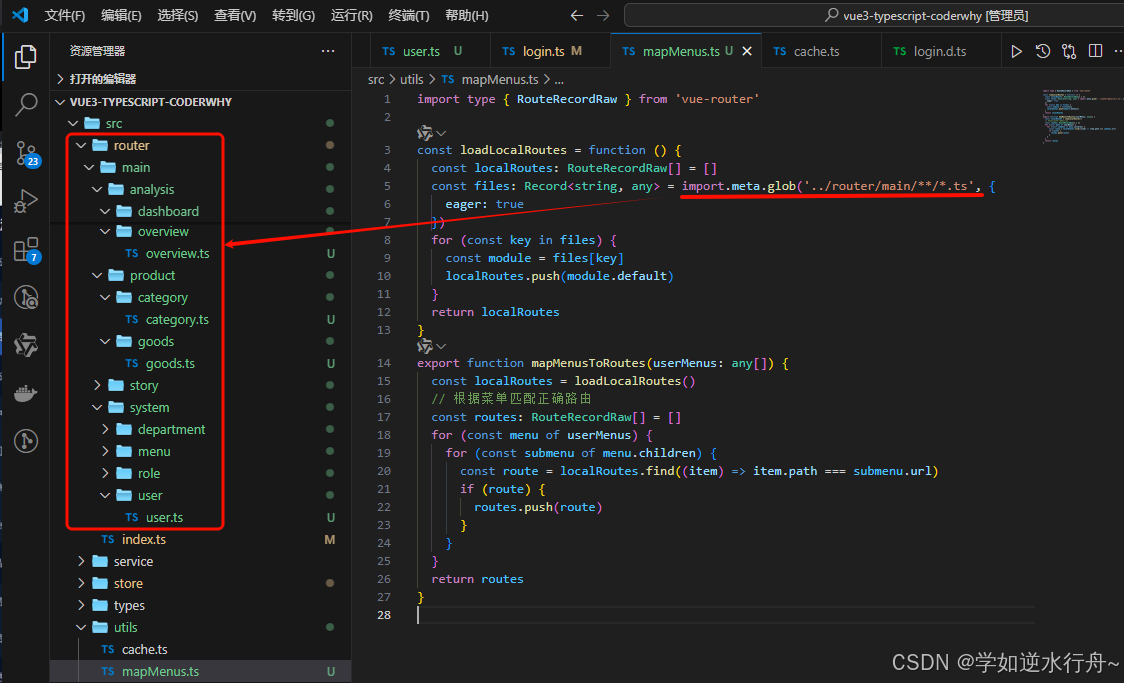The image size is (1124, 683).
Task: Split the editor to the right
Action: (1095, 51)
